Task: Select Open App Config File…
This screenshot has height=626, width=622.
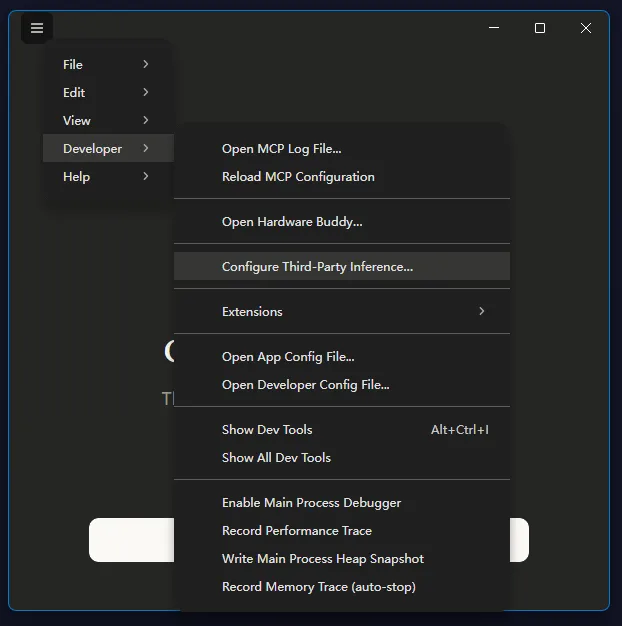Action: click(x=342, y=357)
